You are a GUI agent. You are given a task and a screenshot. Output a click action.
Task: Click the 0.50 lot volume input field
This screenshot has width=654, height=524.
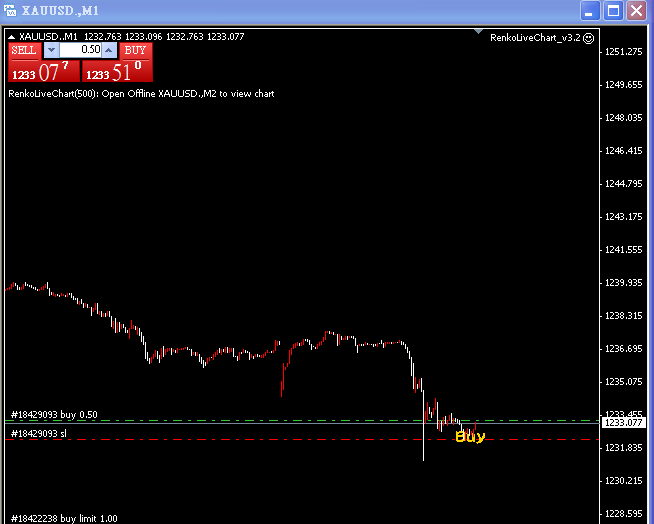[x=80, y=50]
